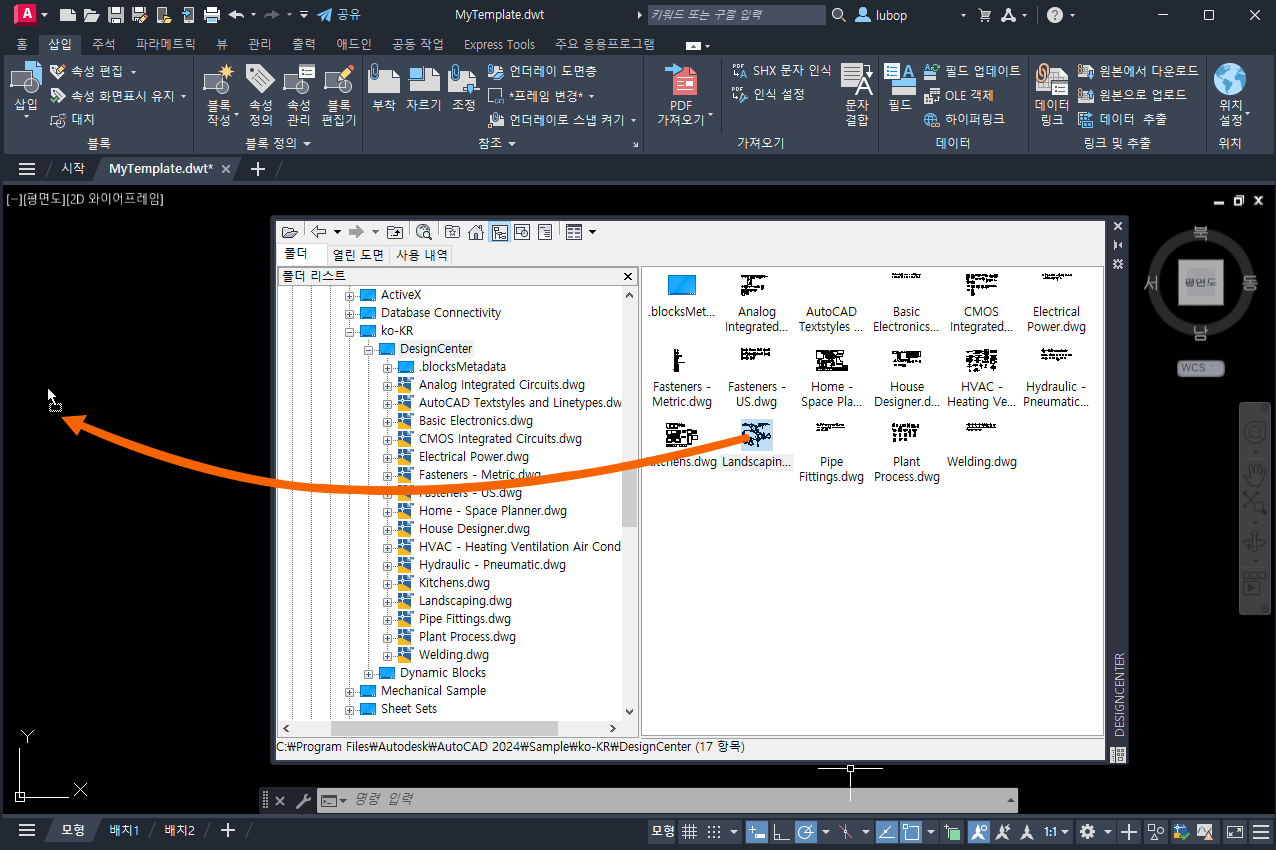Toggle the DesignCenter Preview pane button
Viewport: 1276px width, 850px height.
click(522, 231)
